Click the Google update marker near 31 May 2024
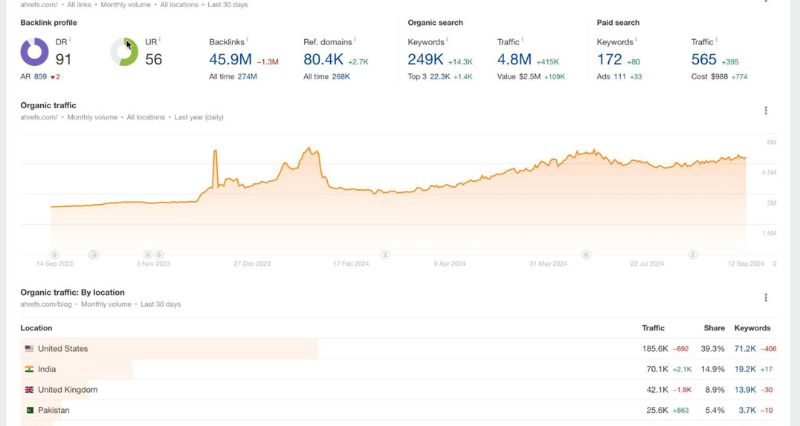Image resolution: width=800 pixels, height=426 pixels. 586,254
